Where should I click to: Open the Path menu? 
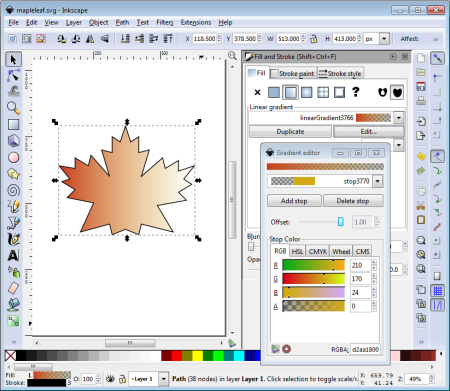point(122,23)
